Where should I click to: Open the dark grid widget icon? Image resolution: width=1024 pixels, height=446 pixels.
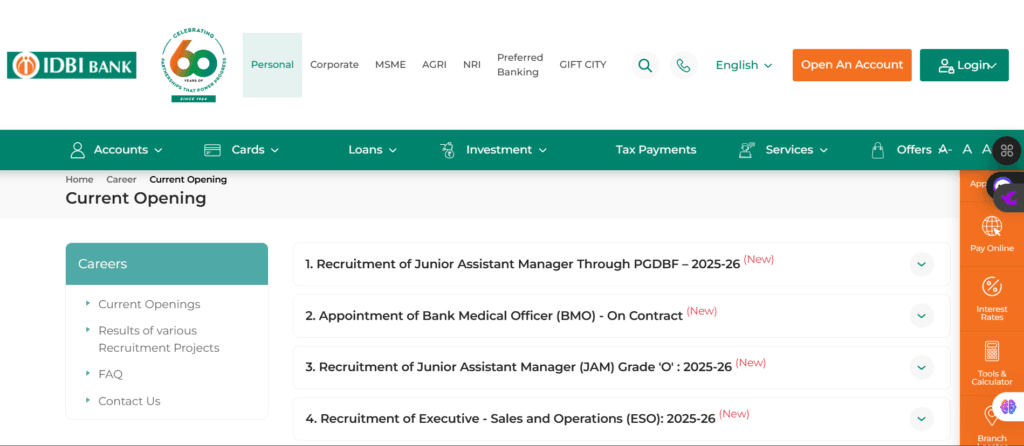pyautogui.click(x=1007, y=150)
